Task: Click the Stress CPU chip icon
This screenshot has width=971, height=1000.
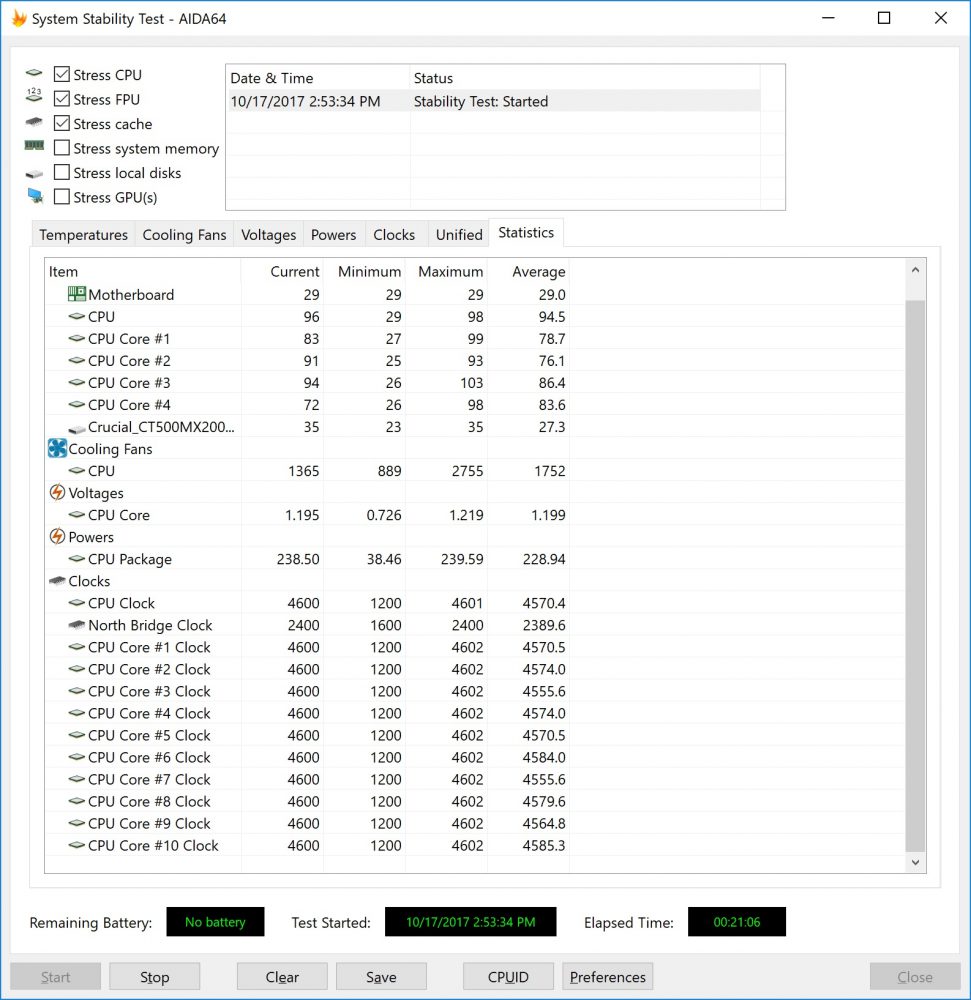Action: 34,73
